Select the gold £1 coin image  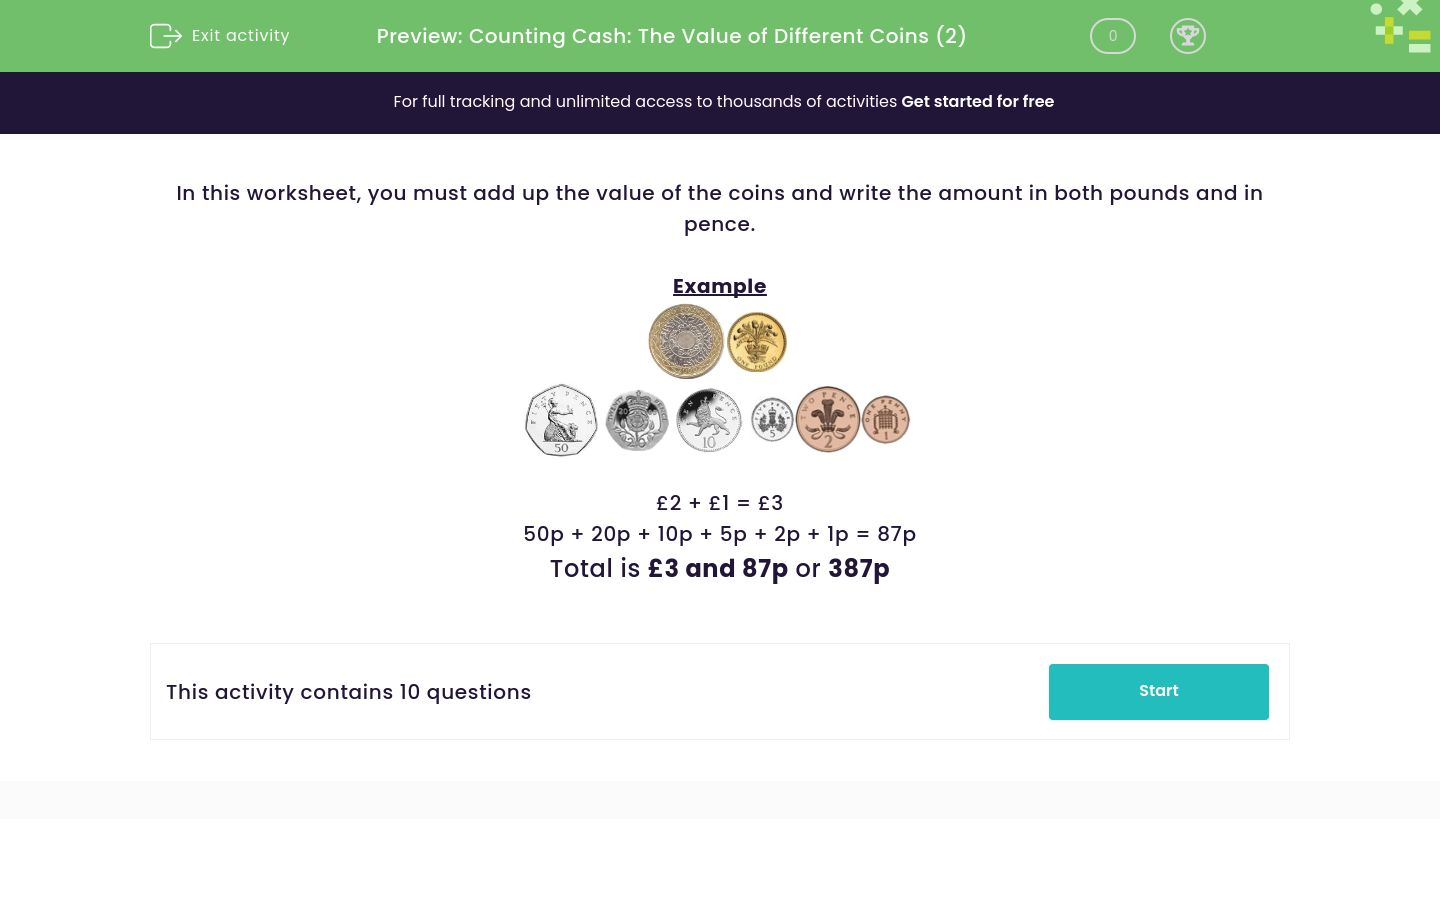(756, 341)
